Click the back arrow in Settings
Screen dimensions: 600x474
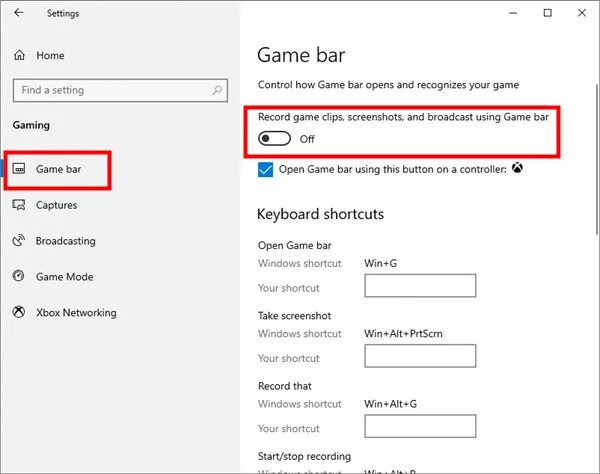[x=18, y=13]
